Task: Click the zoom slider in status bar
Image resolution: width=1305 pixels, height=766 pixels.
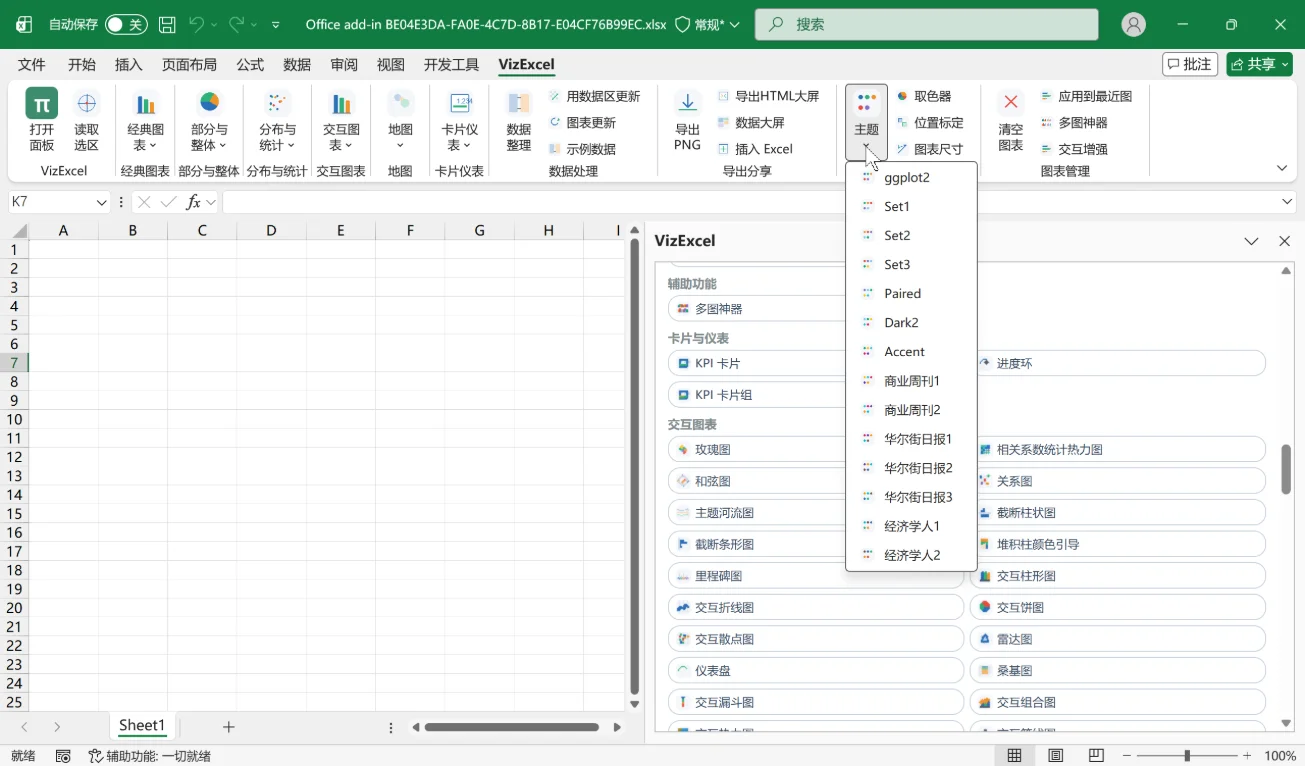Action: coord(1186,756)
